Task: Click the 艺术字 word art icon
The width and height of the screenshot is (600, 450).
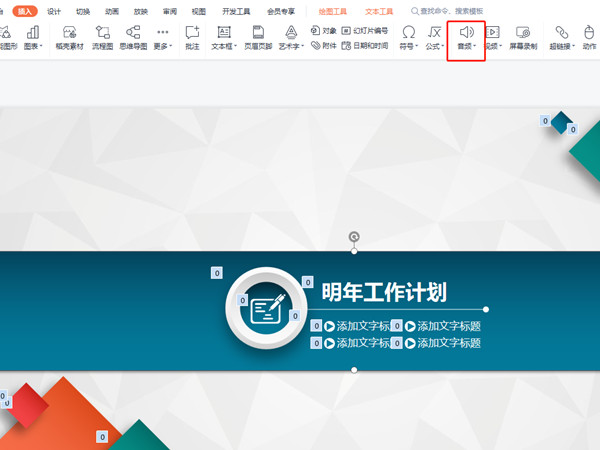Action: (x=290, y=37)
